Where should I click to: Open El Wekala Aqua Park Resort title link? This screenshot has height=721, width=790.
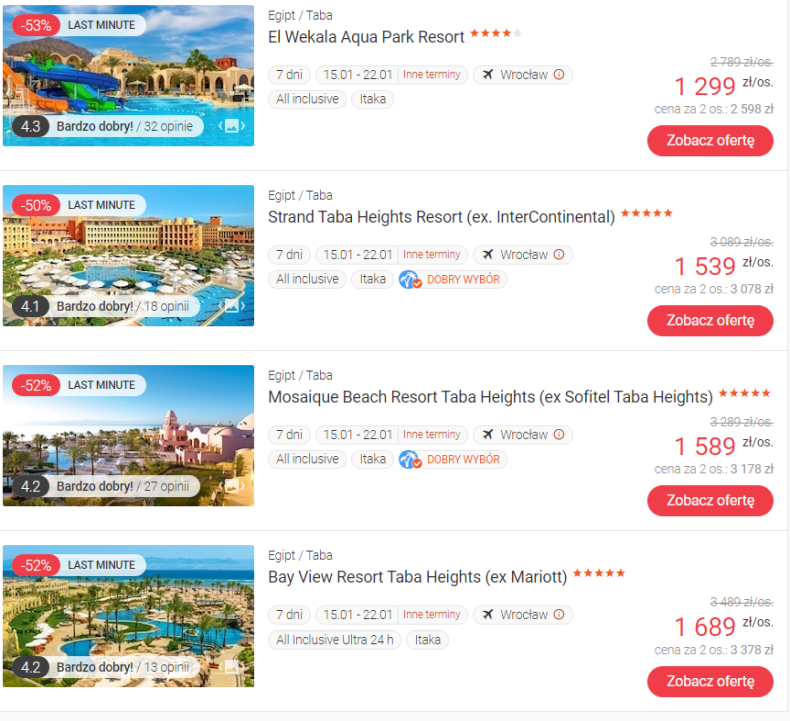(x=366, y=37)
